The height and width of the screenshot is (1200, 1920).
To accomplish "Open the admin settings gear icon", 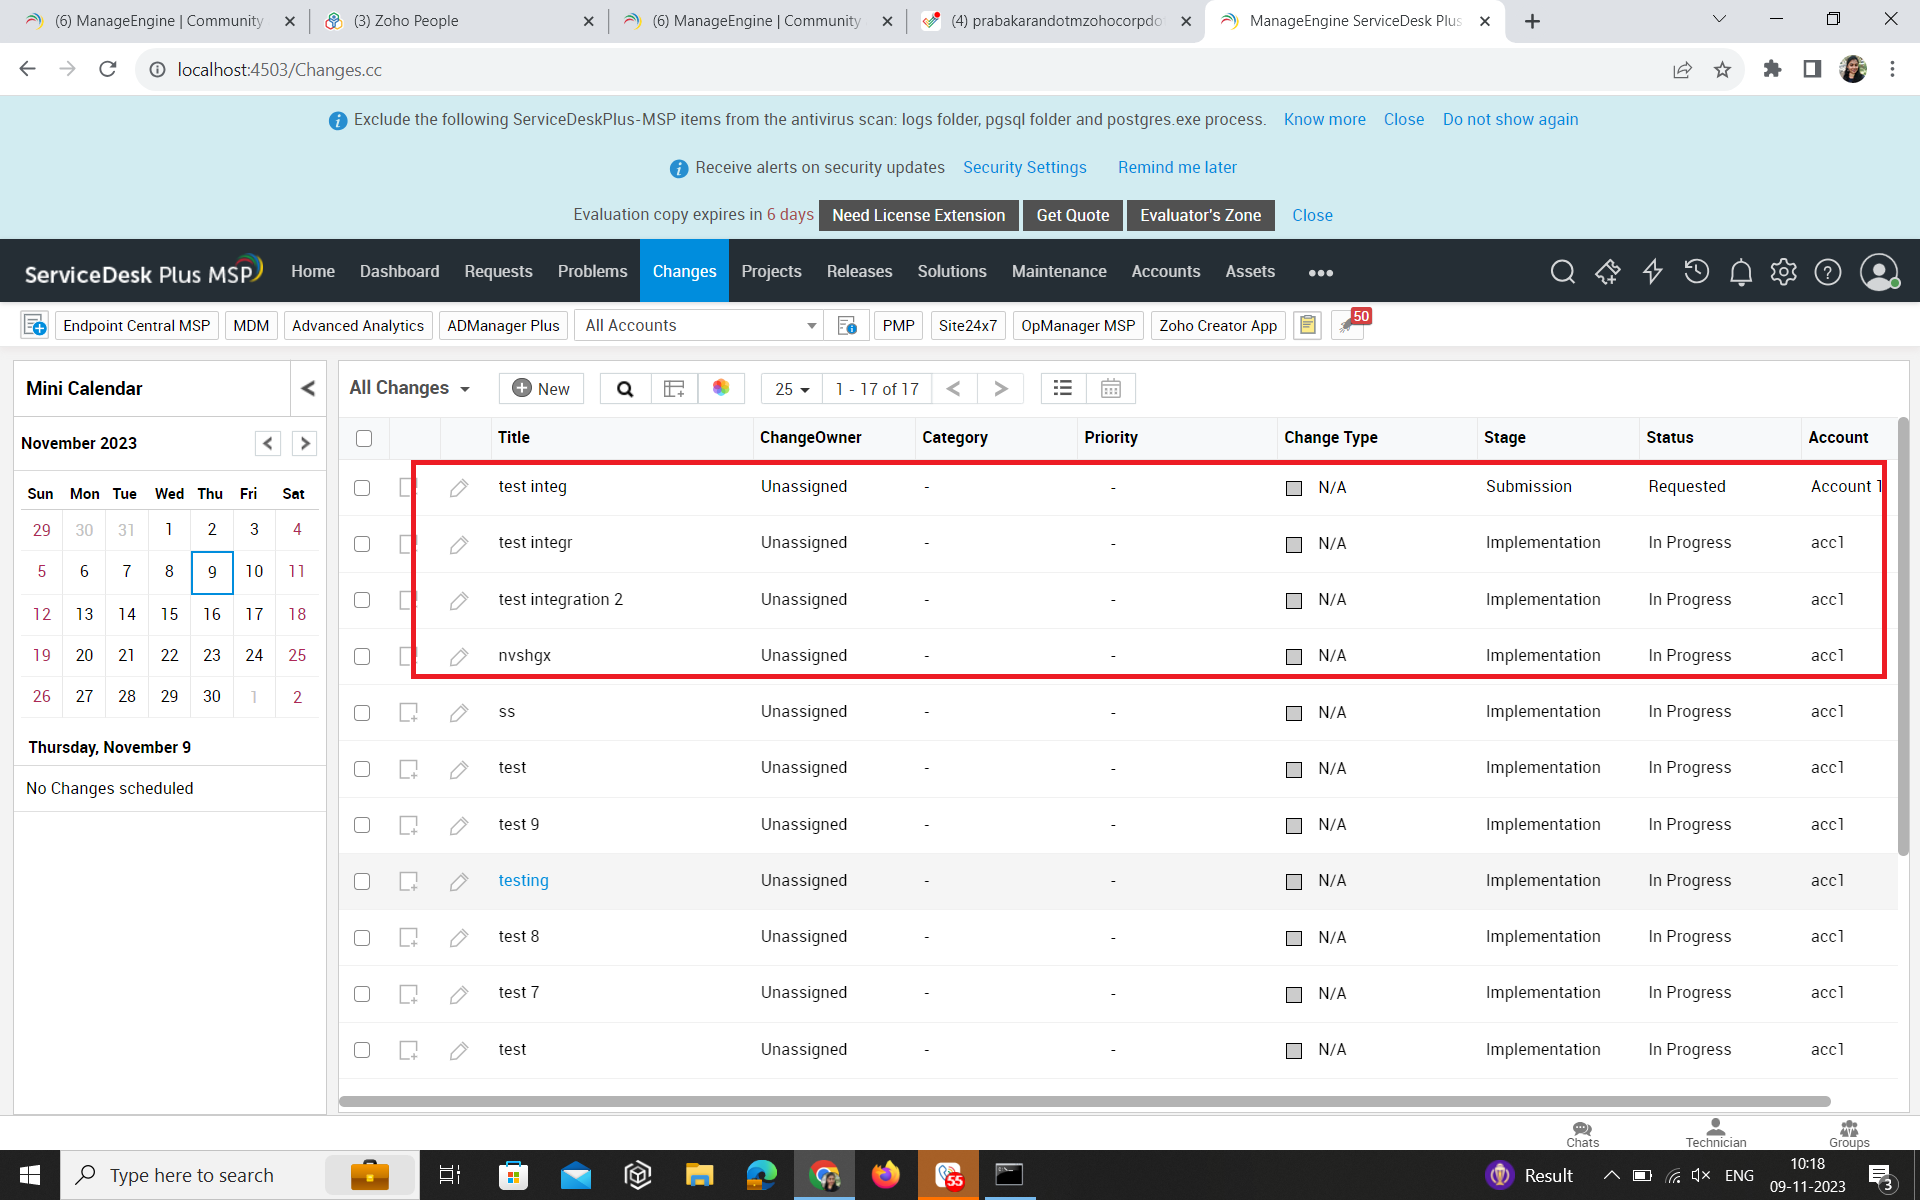I will [1783, 272].
